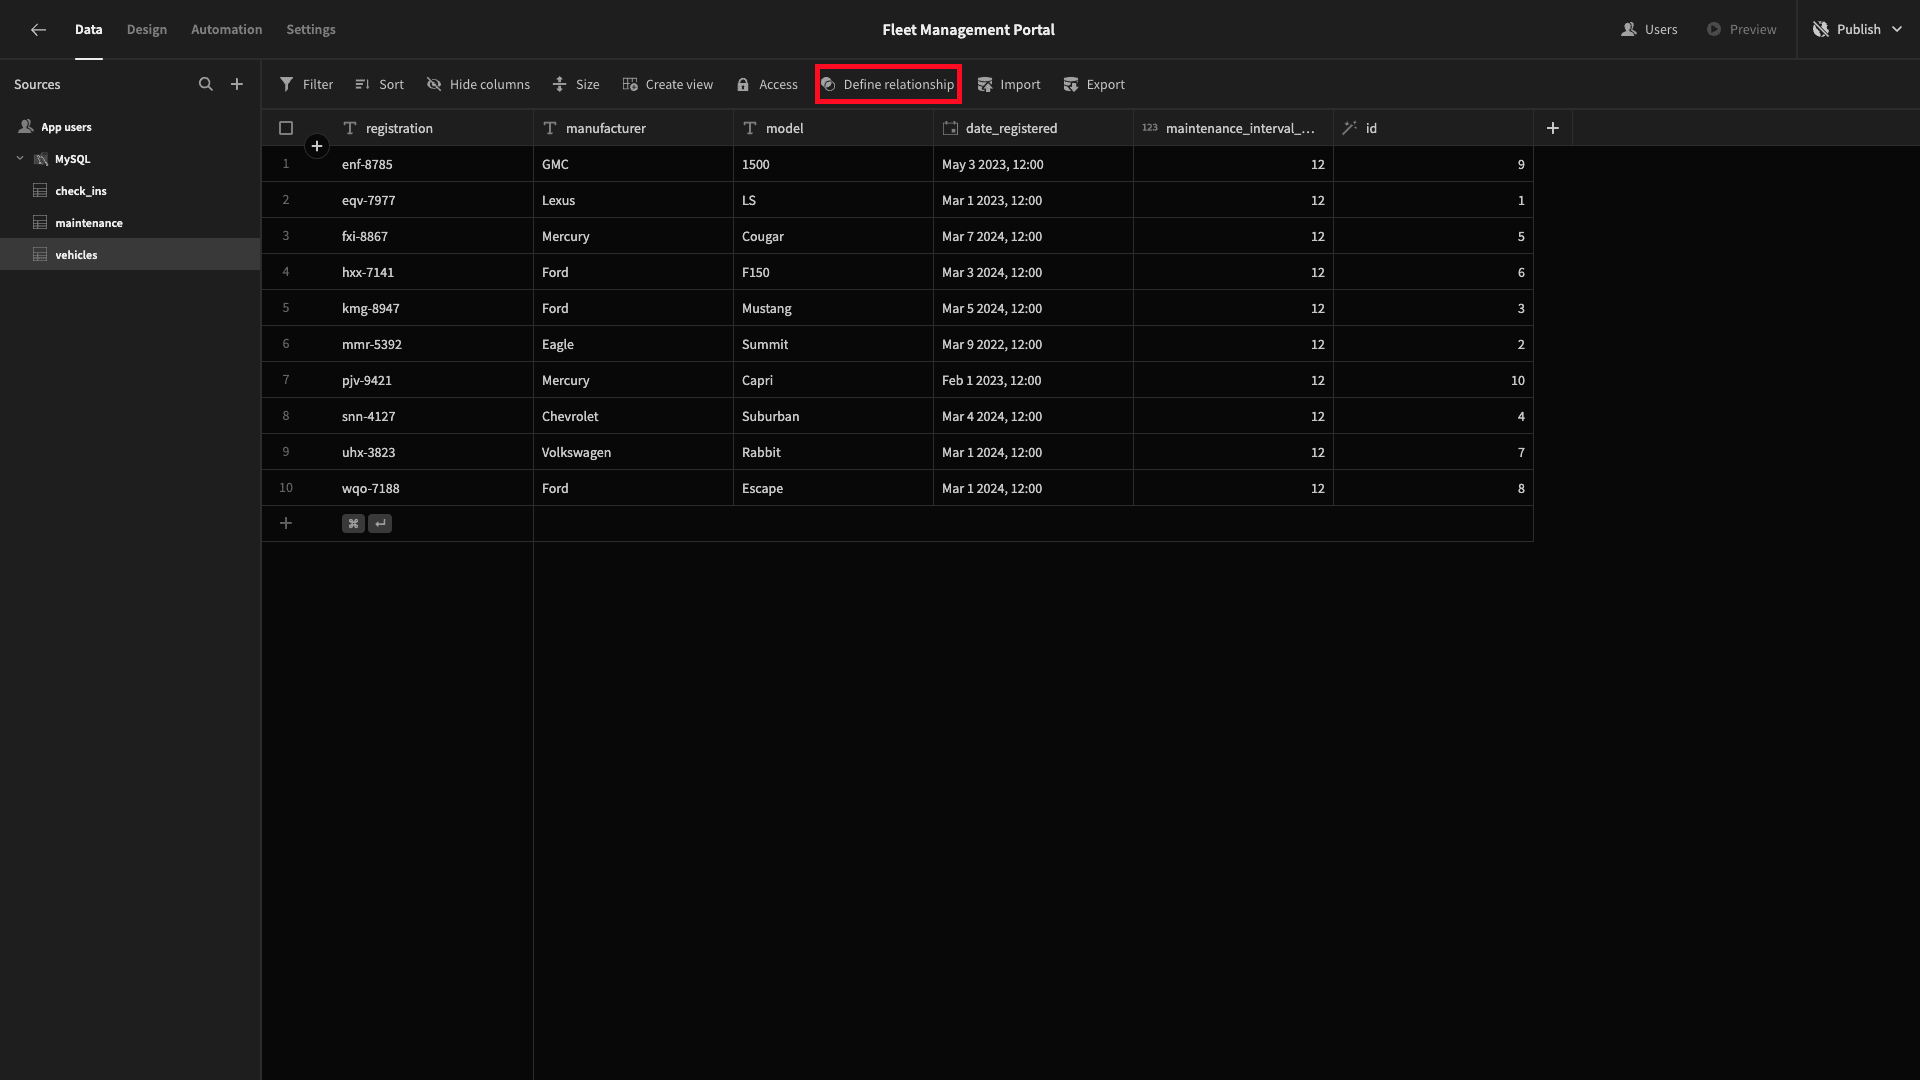Open the Users panel

point(1649,30)
